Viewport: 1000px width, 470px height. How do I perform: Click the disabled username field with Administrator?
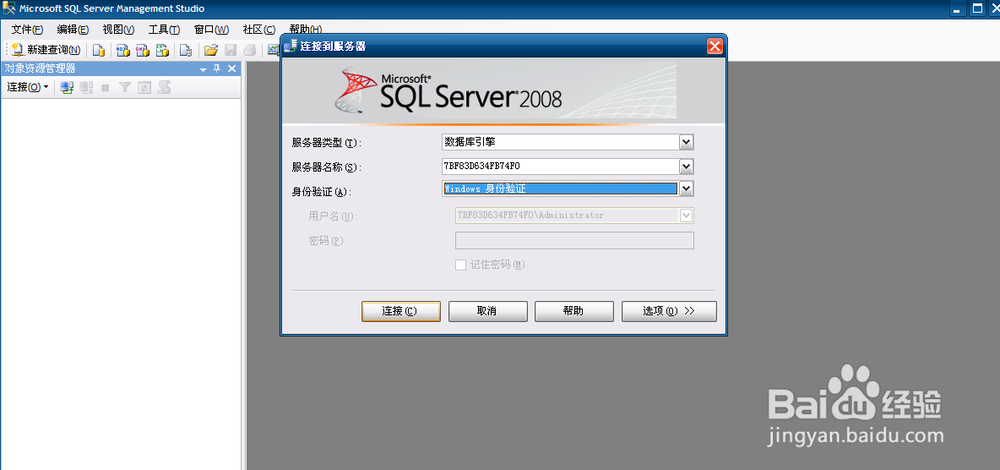574,216
